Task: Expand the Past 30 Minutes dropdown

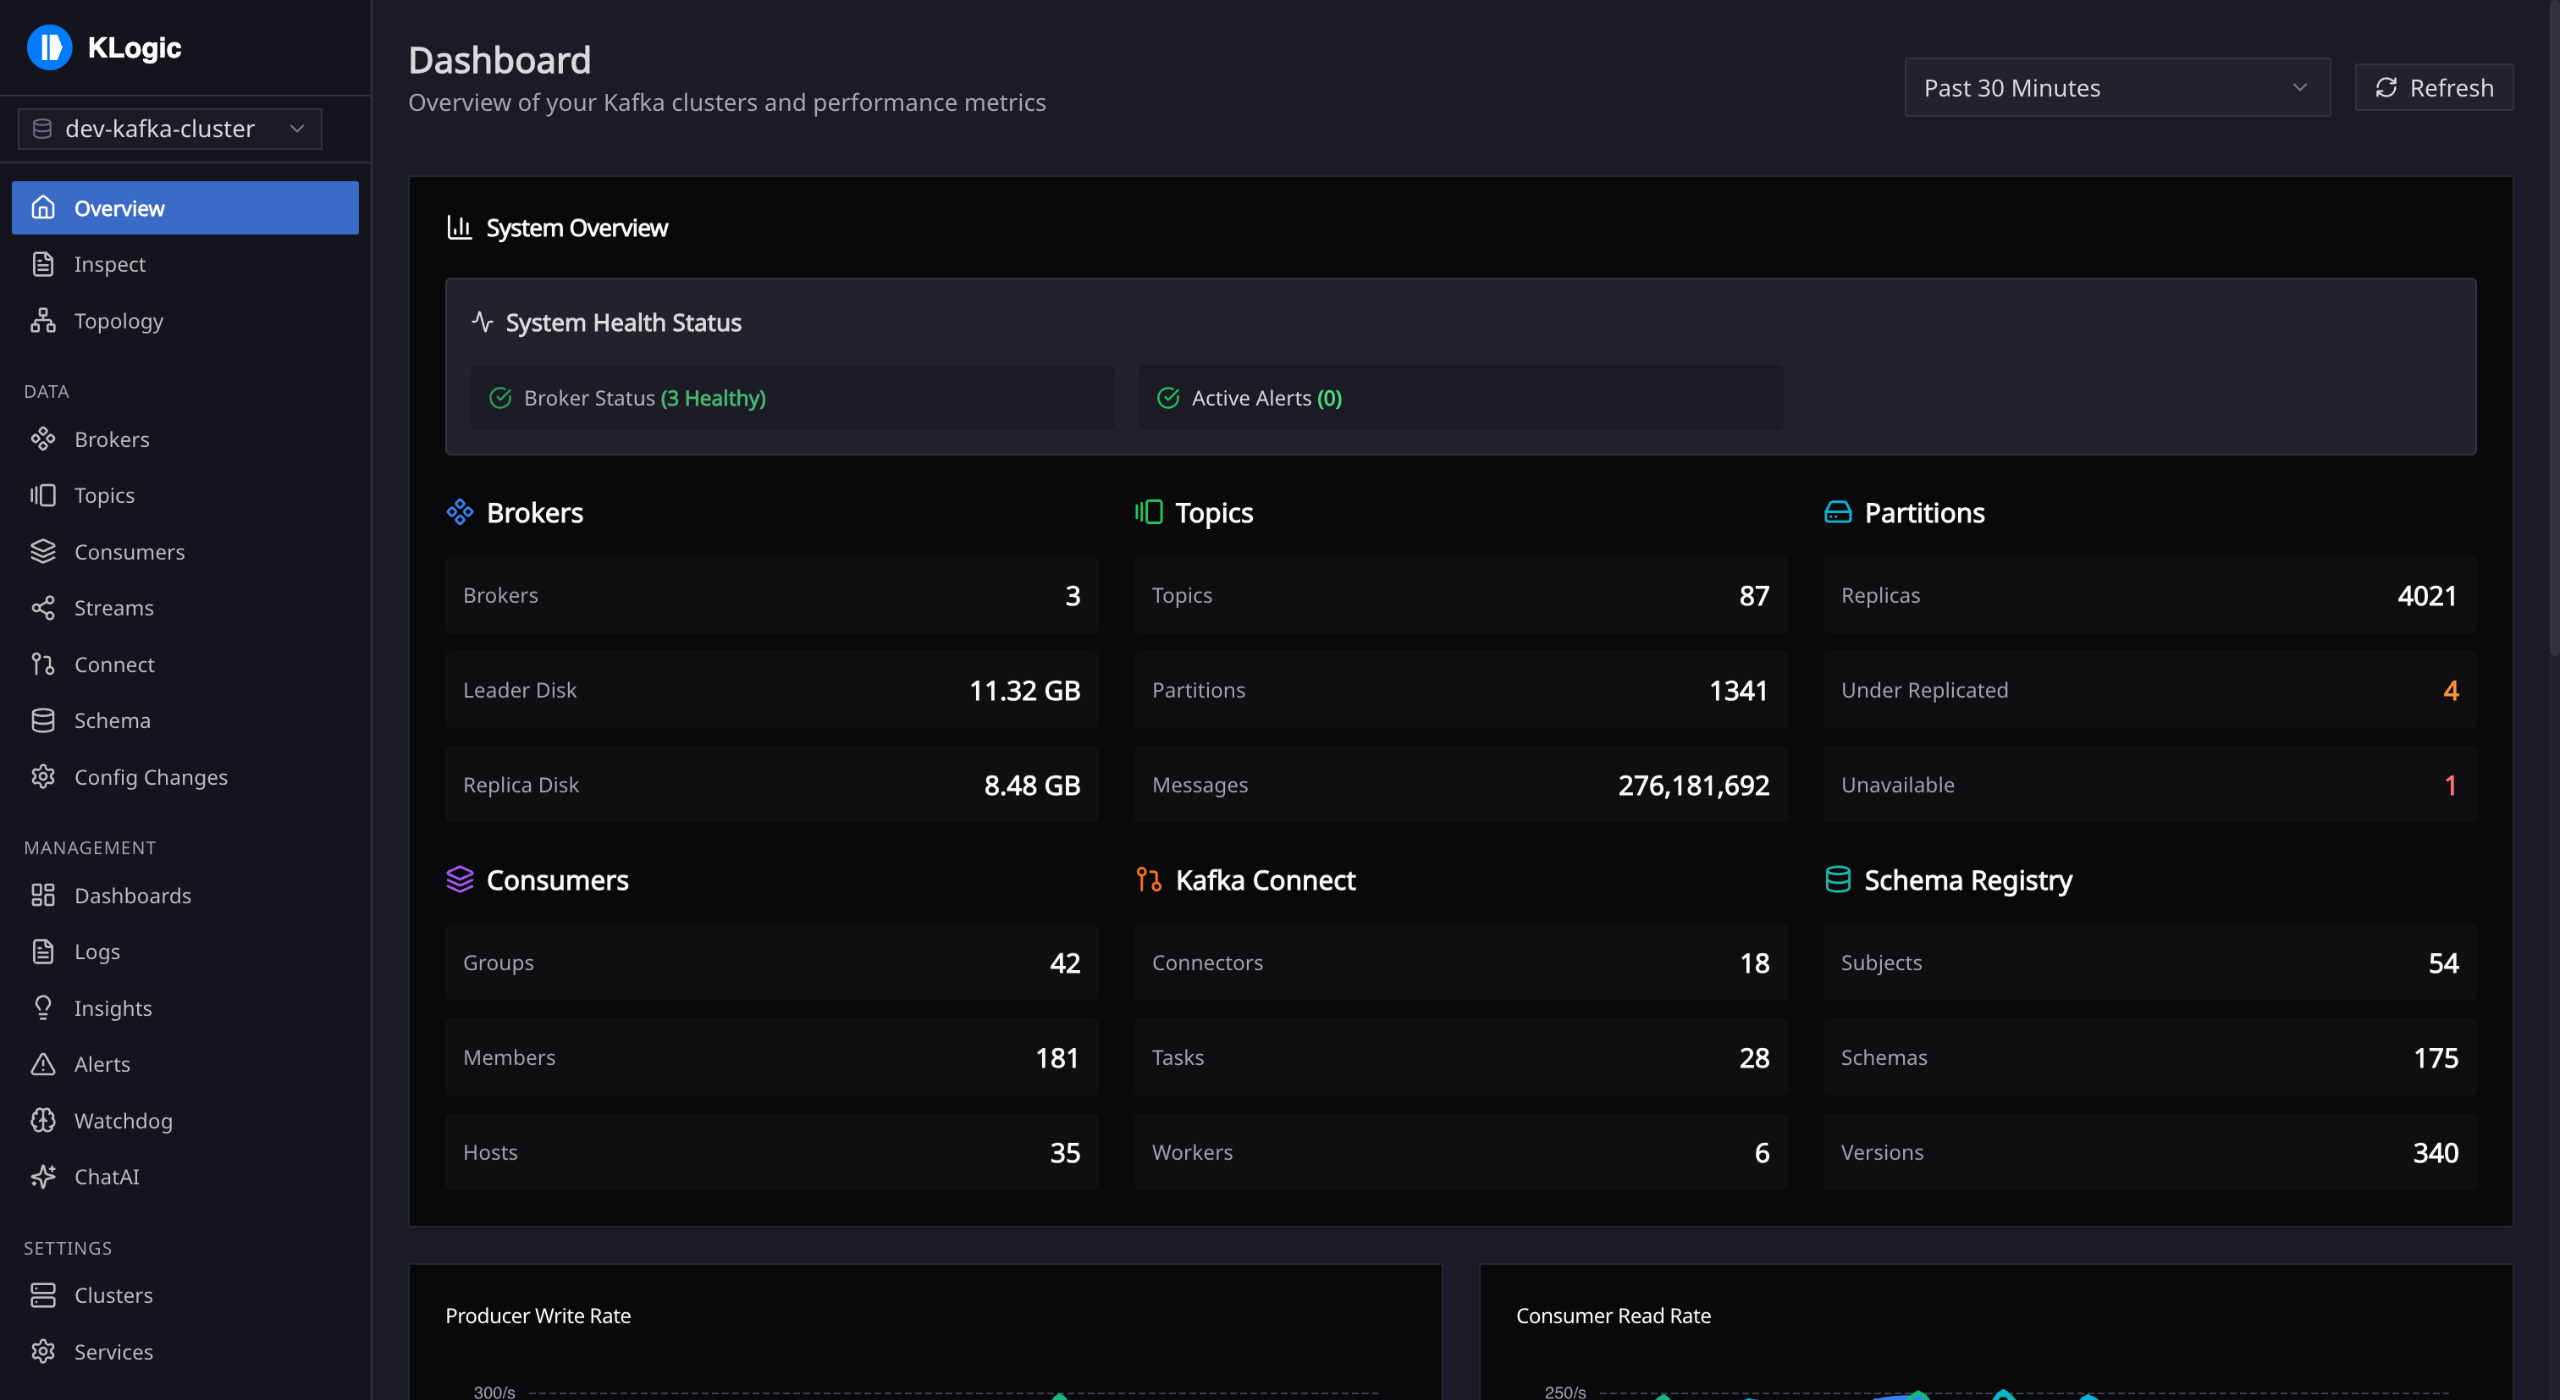Action: pos(2116,88)
